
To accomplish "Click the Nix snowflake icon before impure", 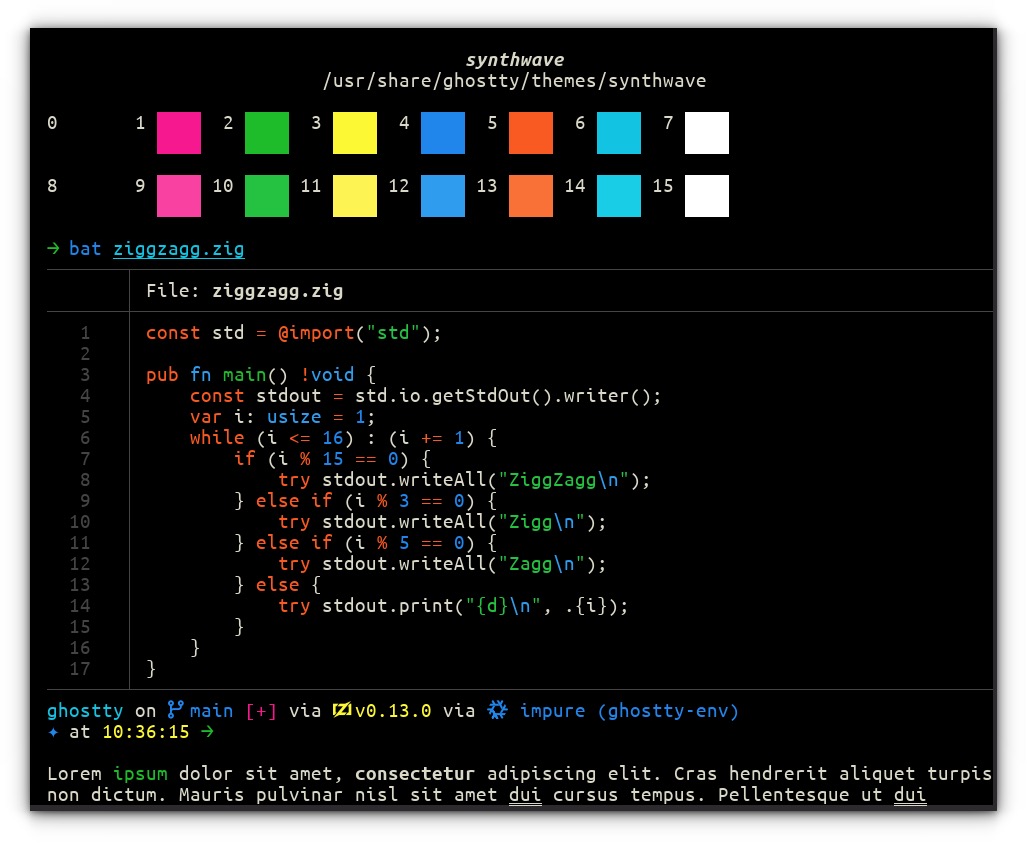I will tap(497, 710).
